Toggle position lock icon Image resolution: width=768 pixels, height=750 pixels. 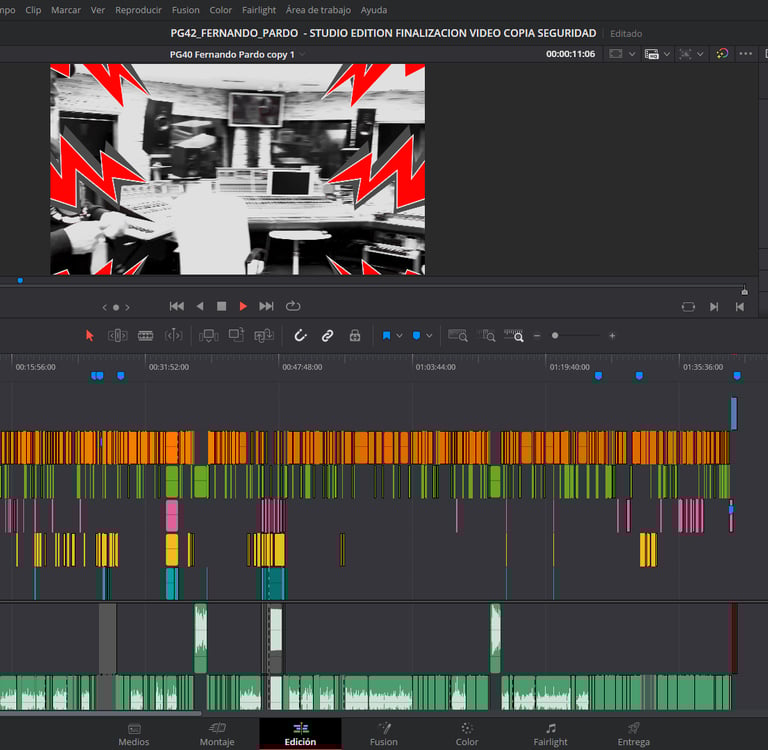pyautogui.click(x=355, y=336)
